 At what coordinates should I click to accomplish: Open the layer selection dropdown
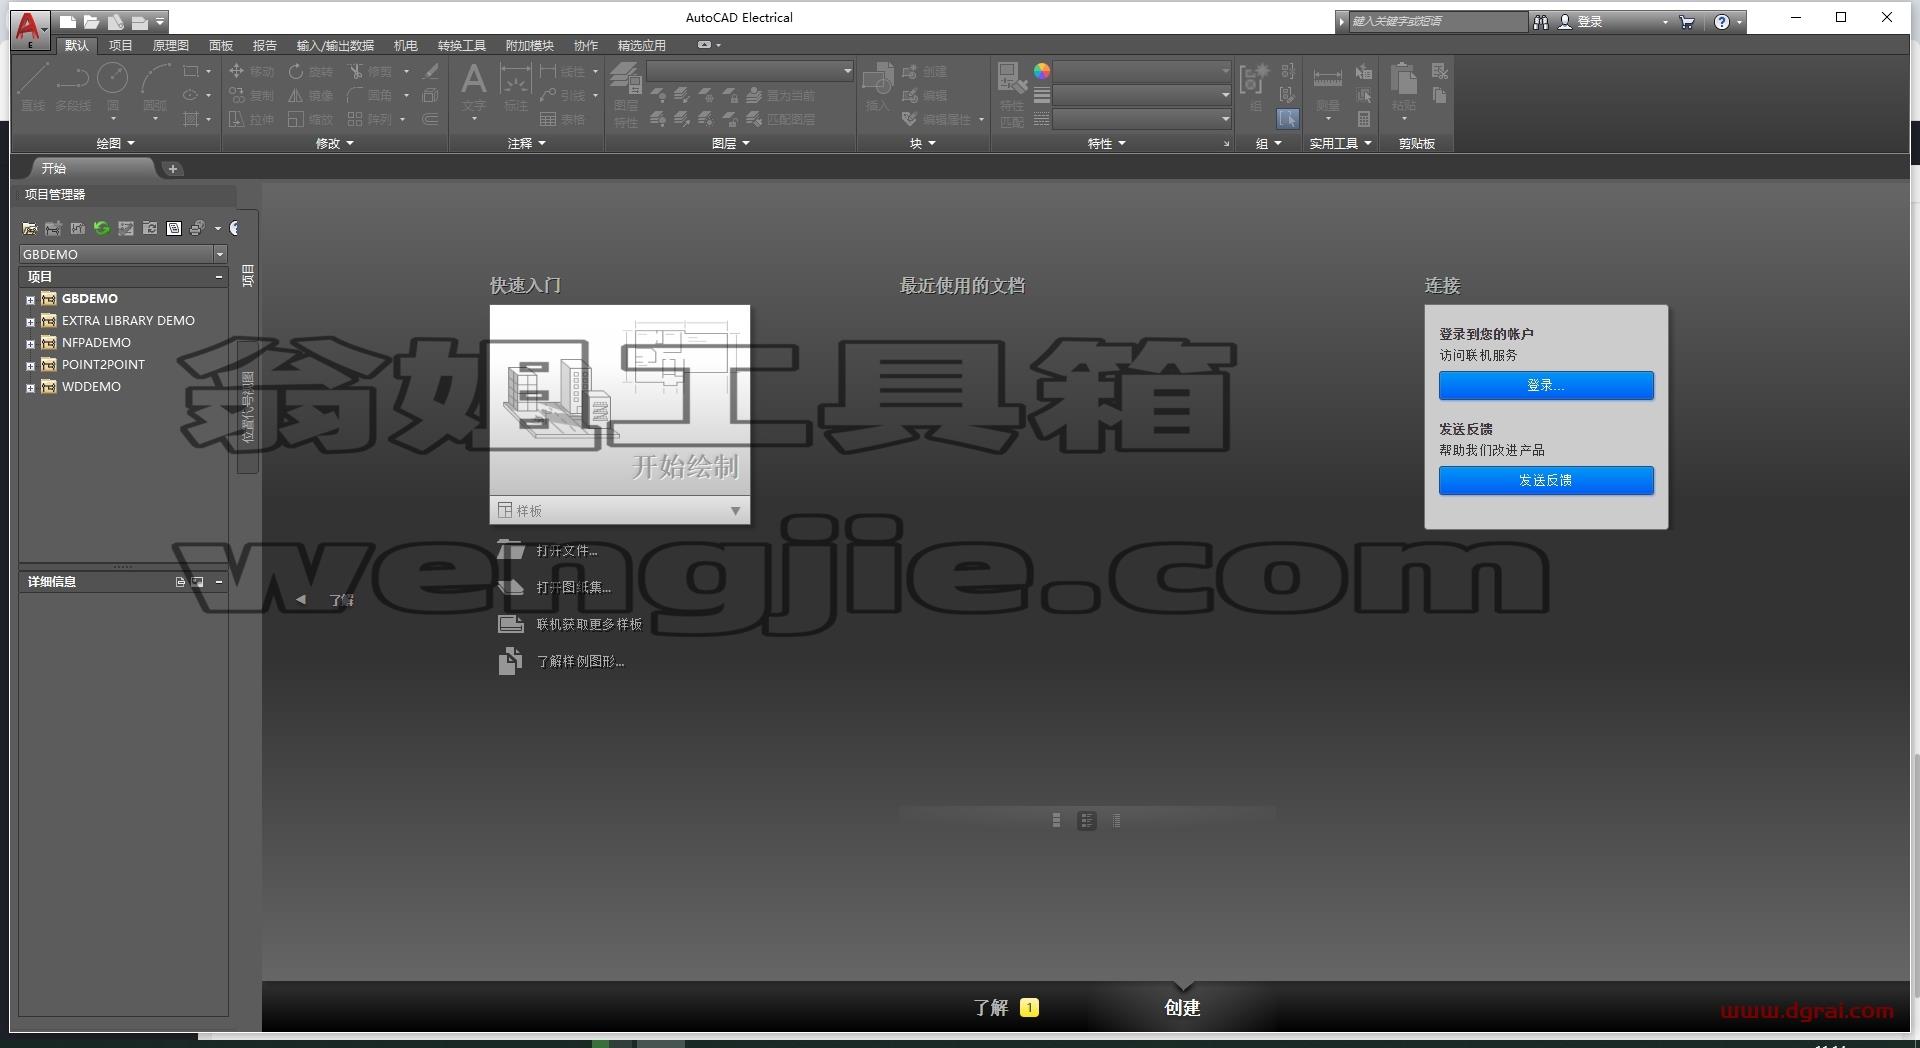coord(750,71)
